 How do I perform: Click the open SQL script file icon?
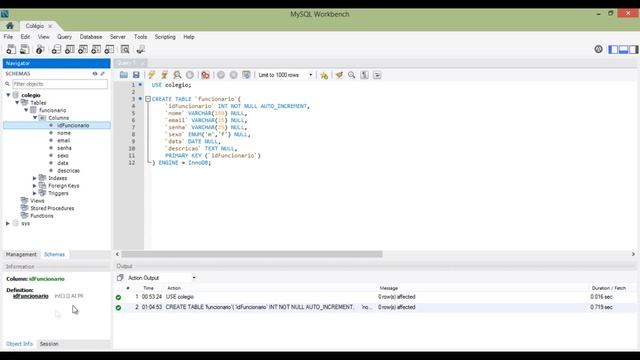coord(24,49)
